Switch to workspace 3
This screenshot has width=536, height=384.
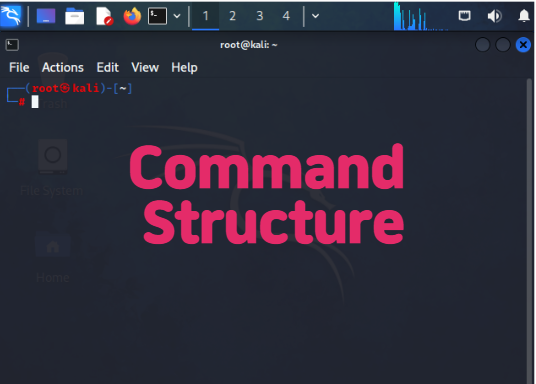pyautogui.click(x=259, y=16)
